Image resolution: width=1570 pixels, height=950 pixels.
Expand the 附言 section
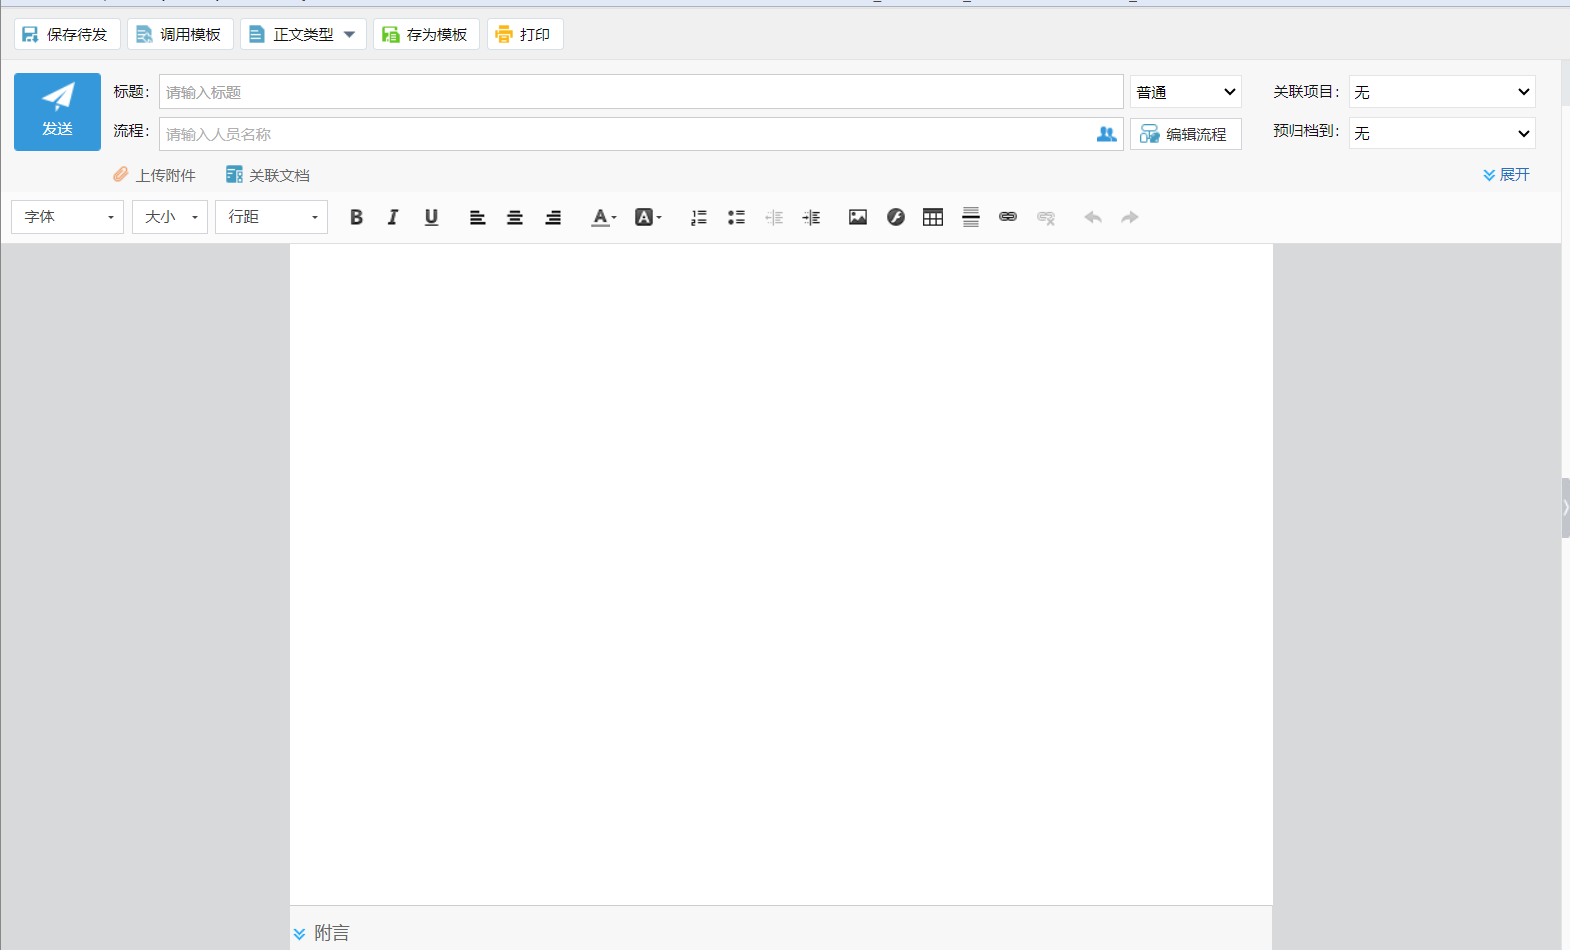[x=321, y=933]
